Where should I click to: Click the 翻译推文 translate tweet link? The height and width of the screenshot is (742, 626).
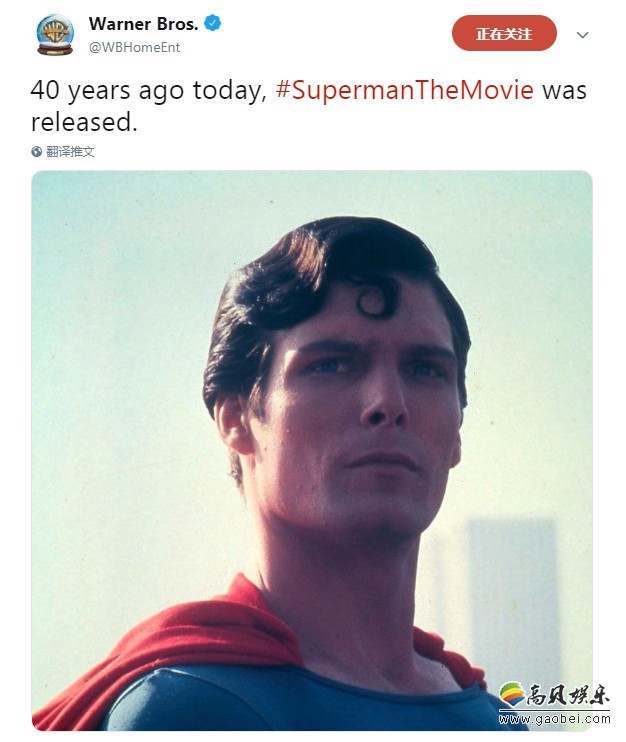pos(71,151)
